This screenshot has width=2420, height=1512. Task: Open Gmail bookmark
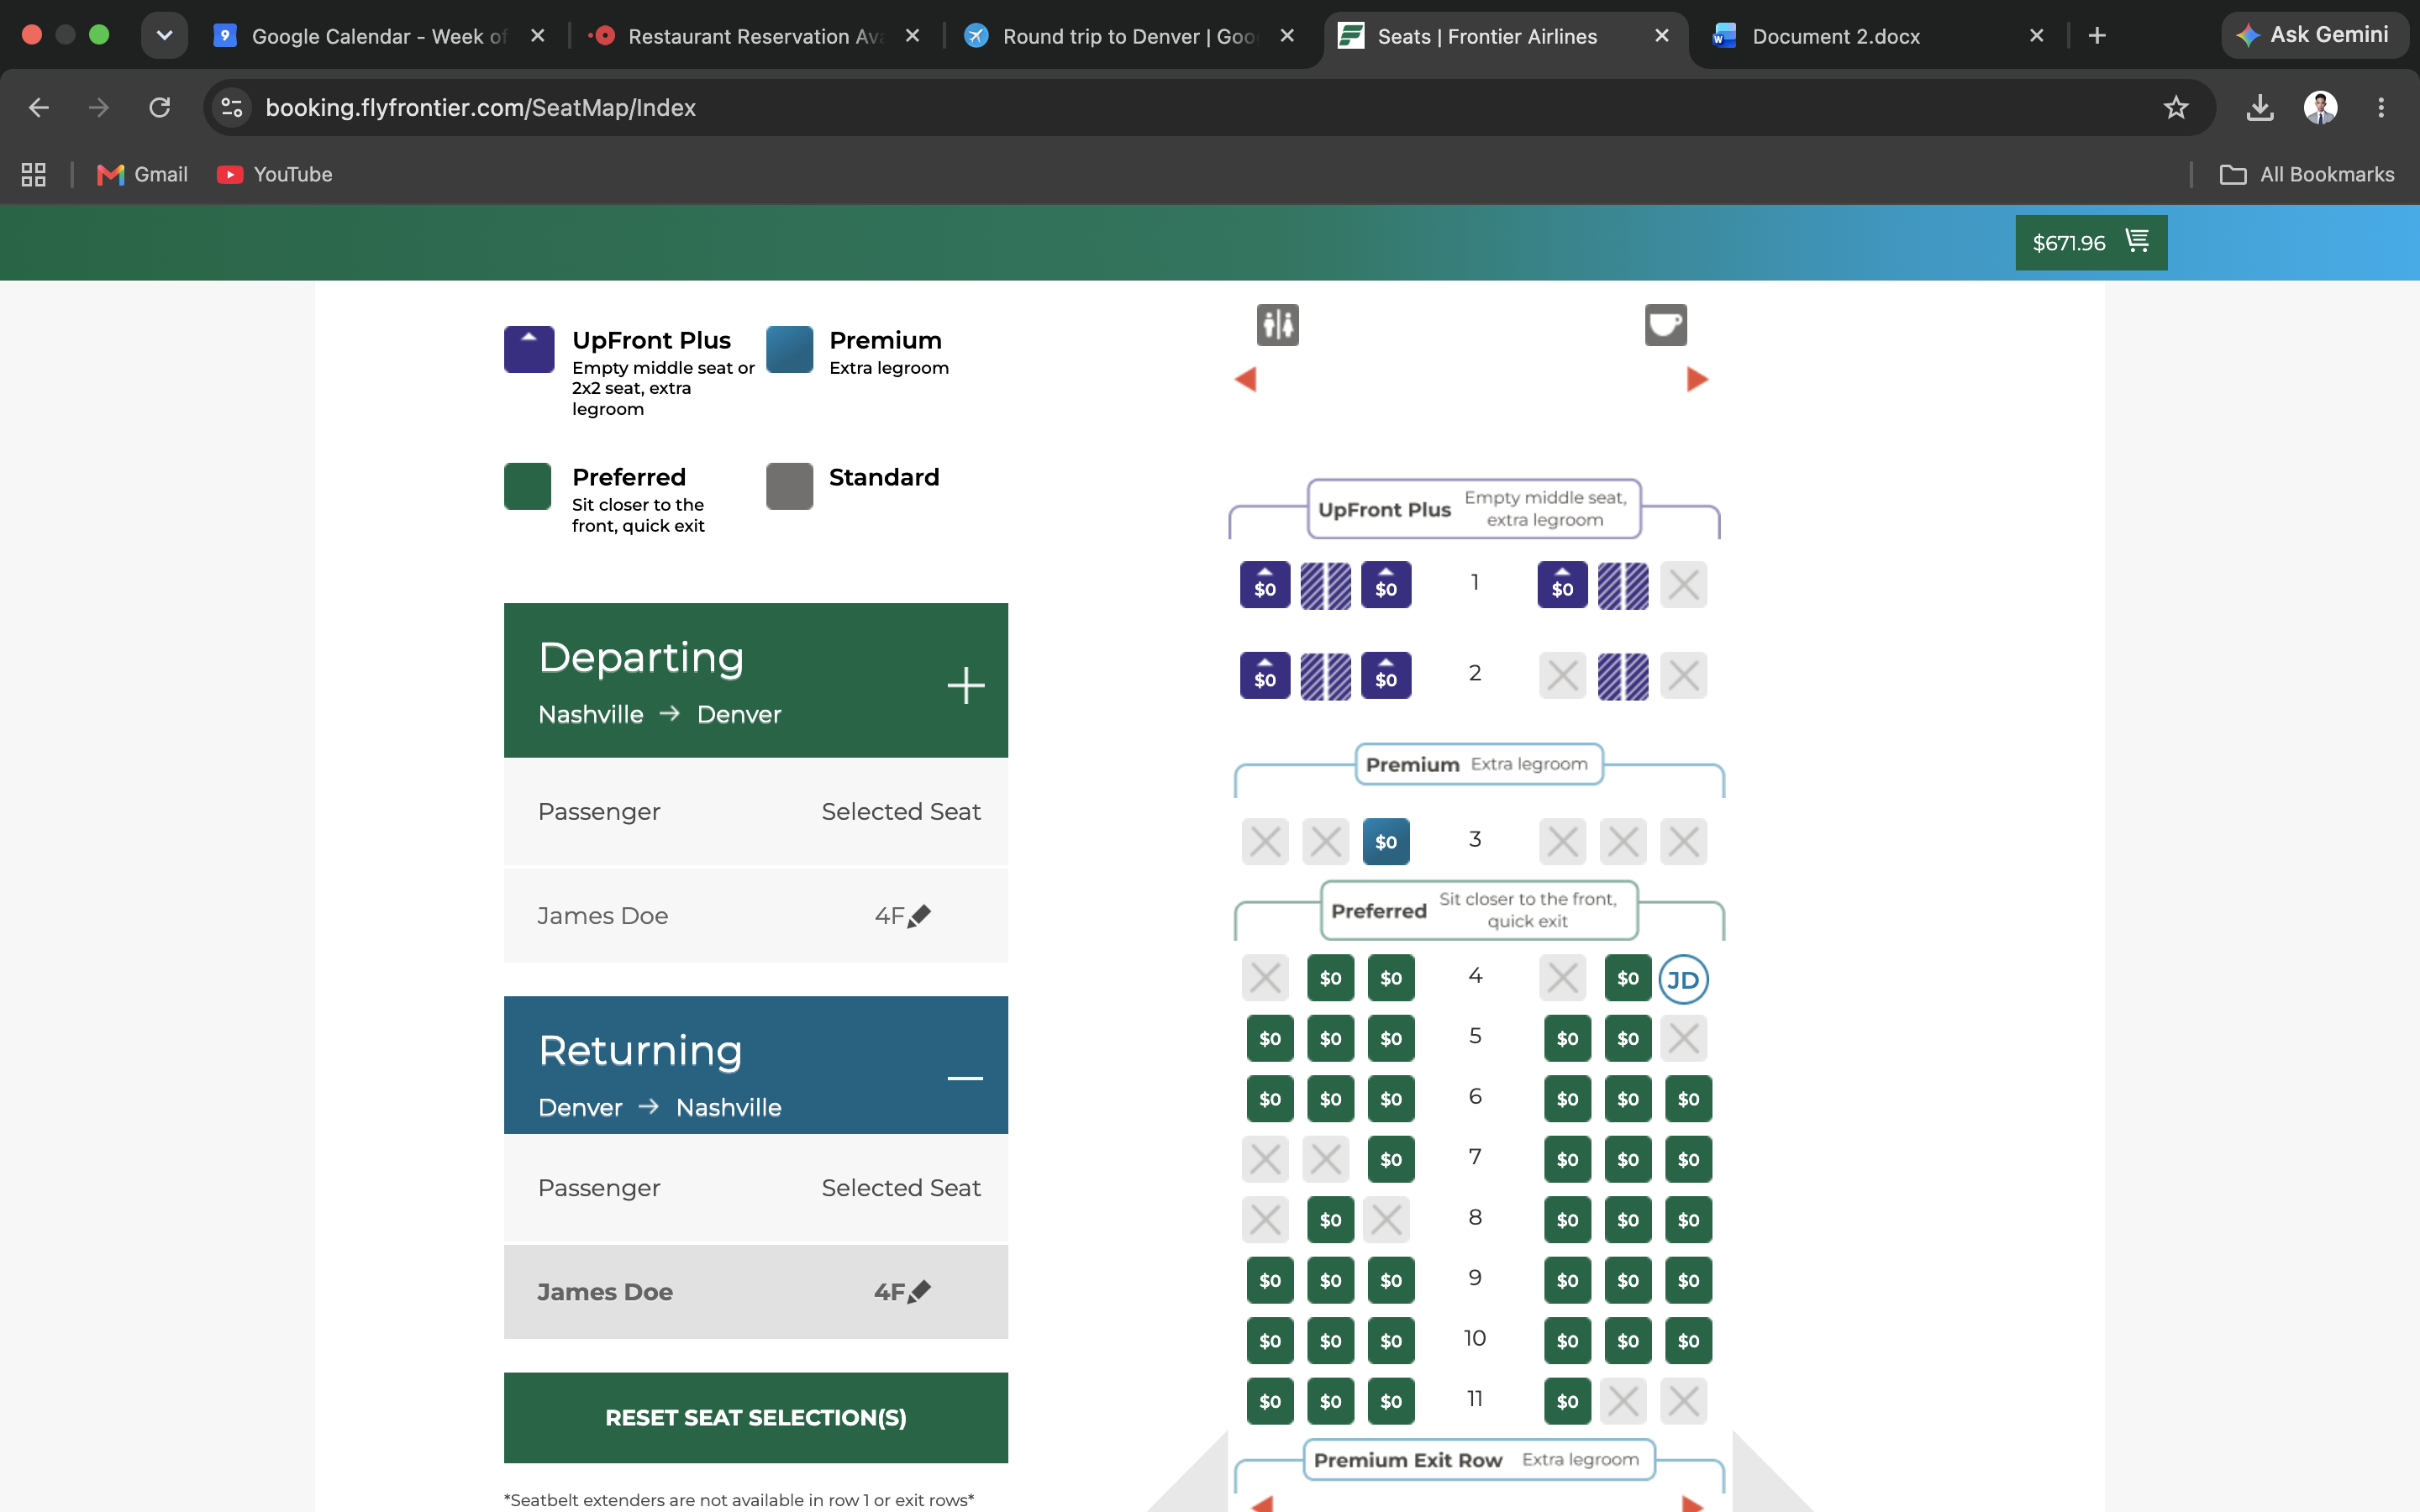142,174
